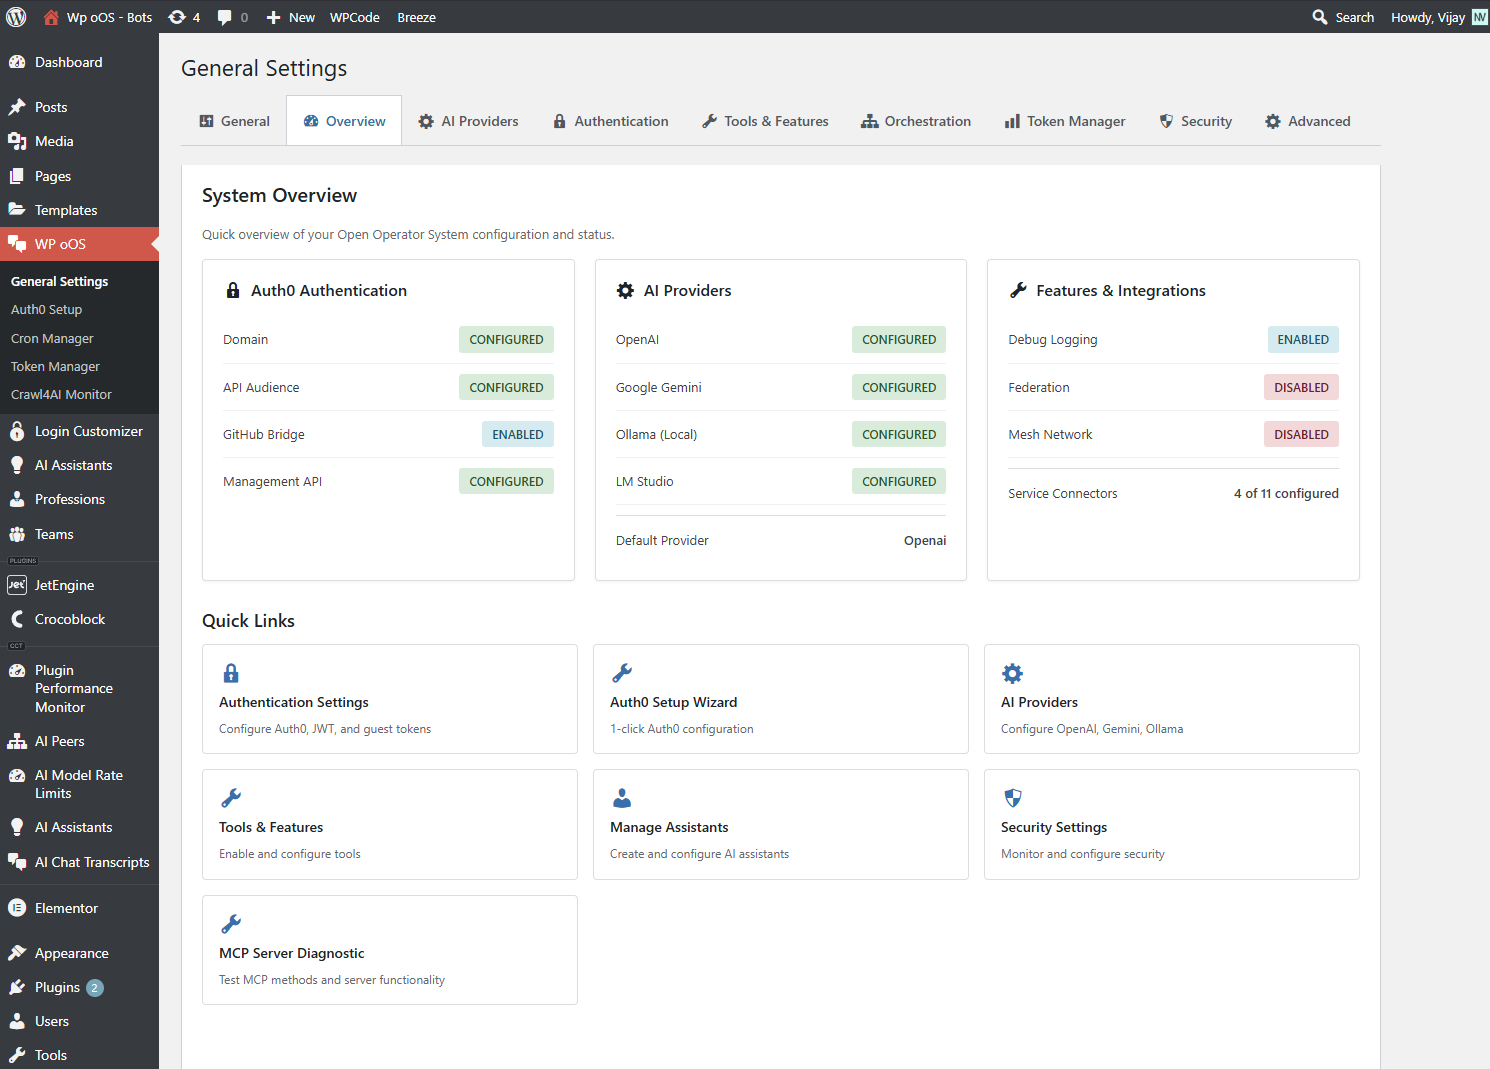Open the comments icon in admin bar
The width and height of the screenshot is (1490, 1069).
(226, 16)
